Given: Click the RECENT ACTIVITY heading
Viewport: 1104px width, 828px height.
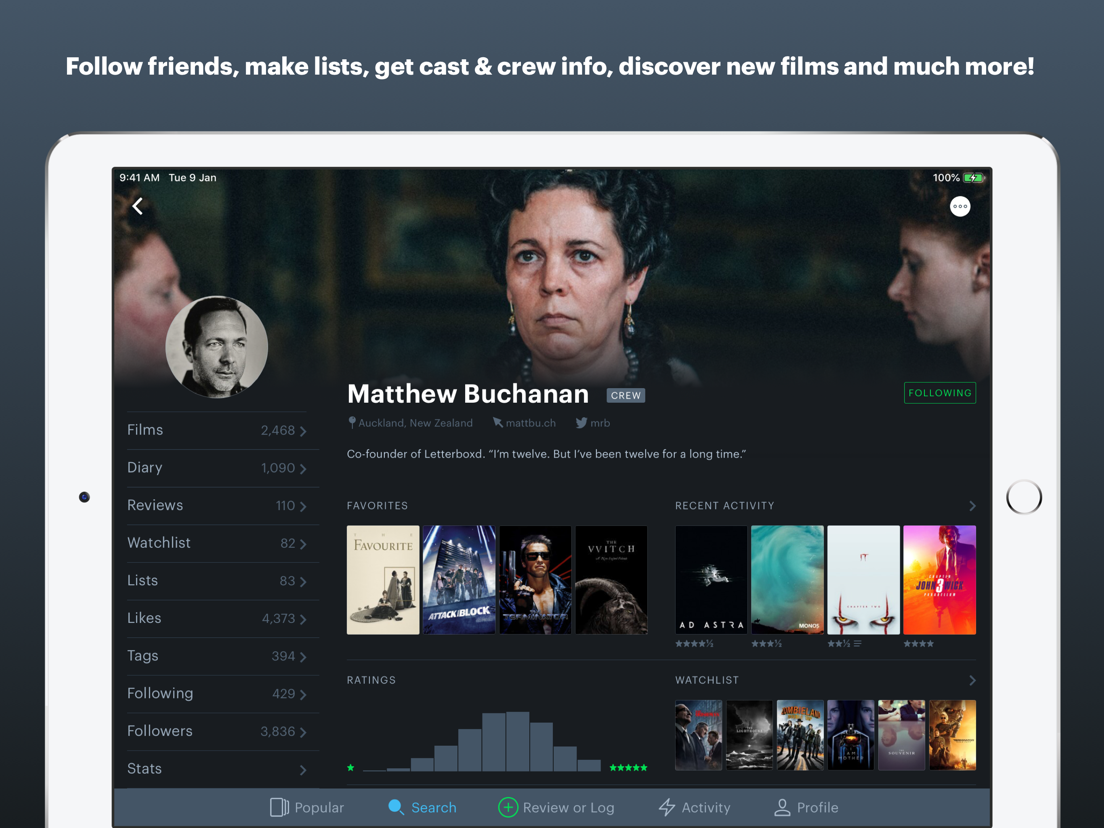Looking at the screenshot, I should pos(724,506).
